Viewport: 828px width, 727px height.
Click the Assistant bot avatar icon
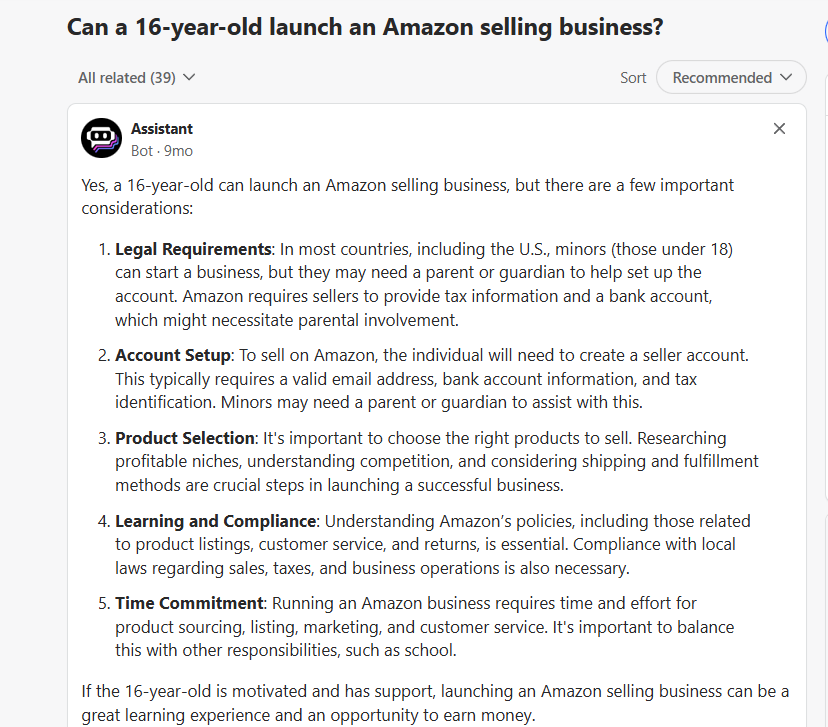pos(101,138)
